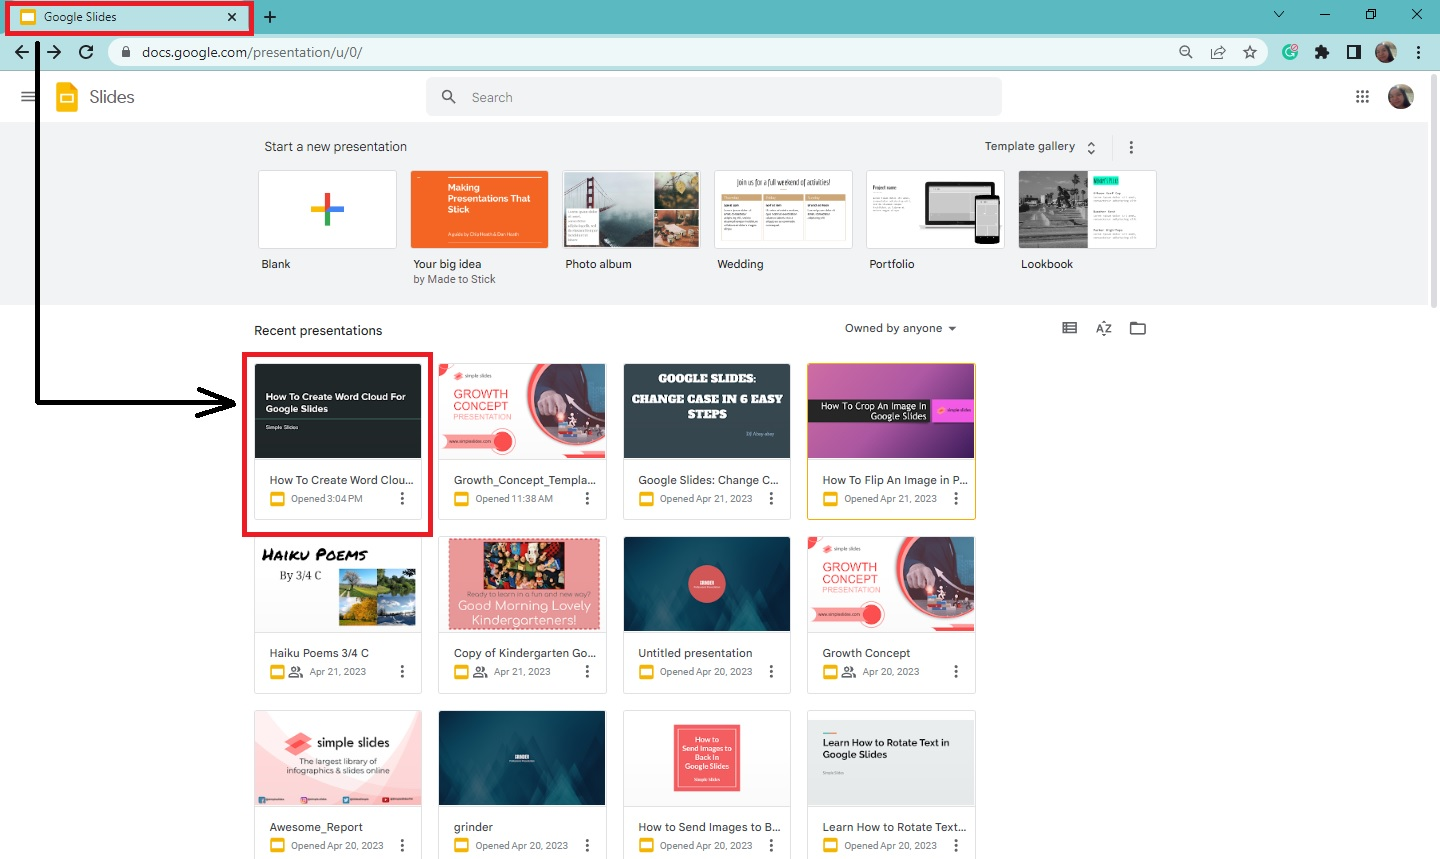Open the Owned by anyone dropdown
The width and height of the screenshot is (1440, 859).
[x=900, y=328]
